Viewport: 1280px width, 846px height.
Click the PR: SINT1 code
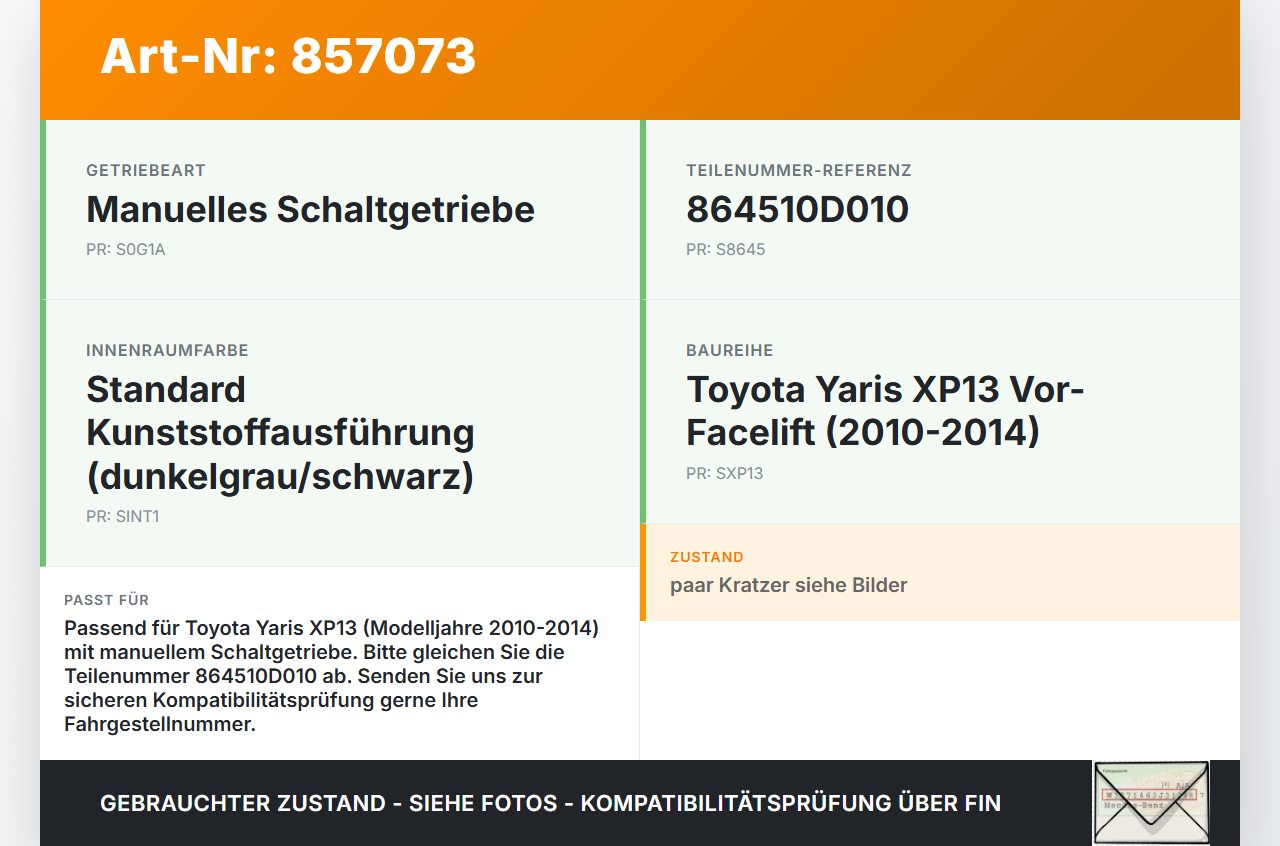coord(123,517)
